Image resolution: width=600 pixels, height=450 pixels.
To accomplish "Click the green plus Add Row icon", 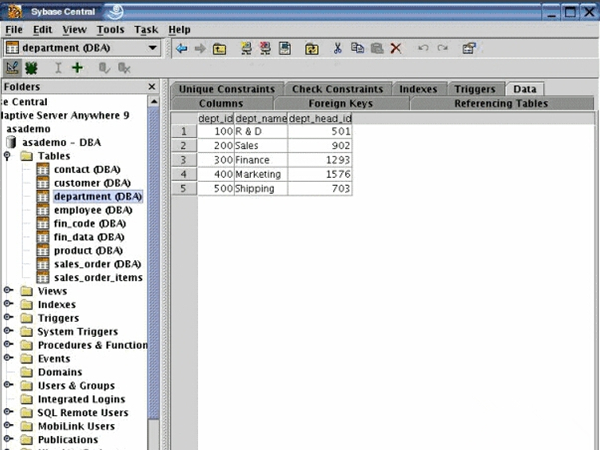I will (77, 68).
